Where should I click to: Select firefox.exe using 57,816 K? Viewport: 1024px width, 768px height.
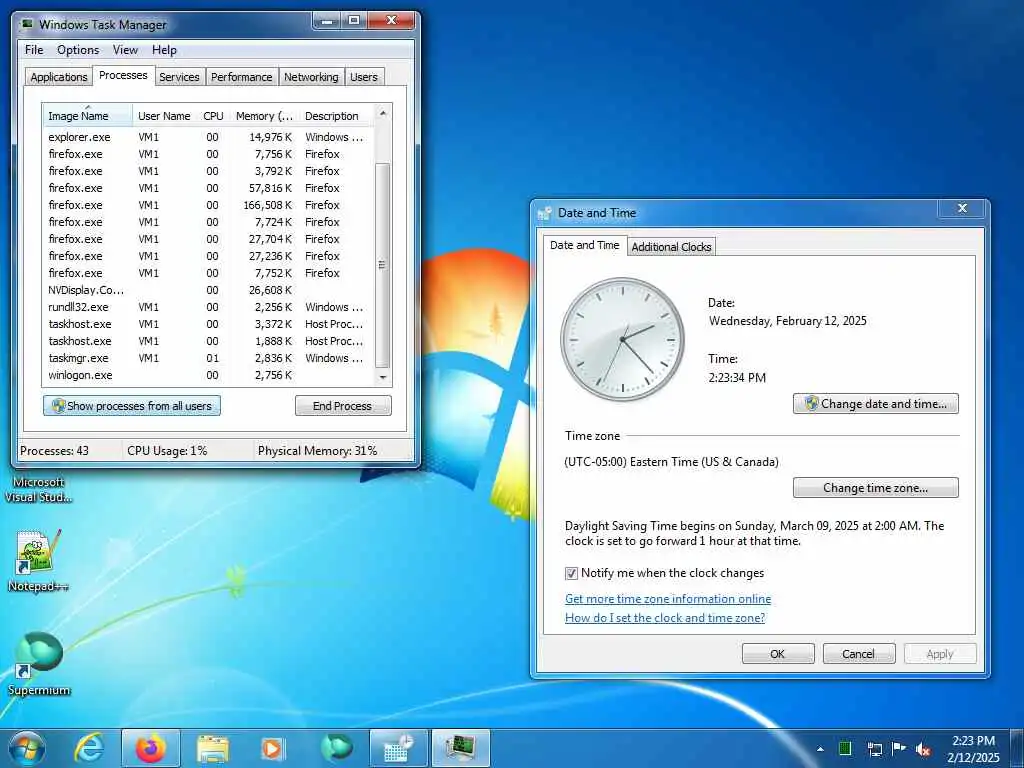click(x=208, y=188)
